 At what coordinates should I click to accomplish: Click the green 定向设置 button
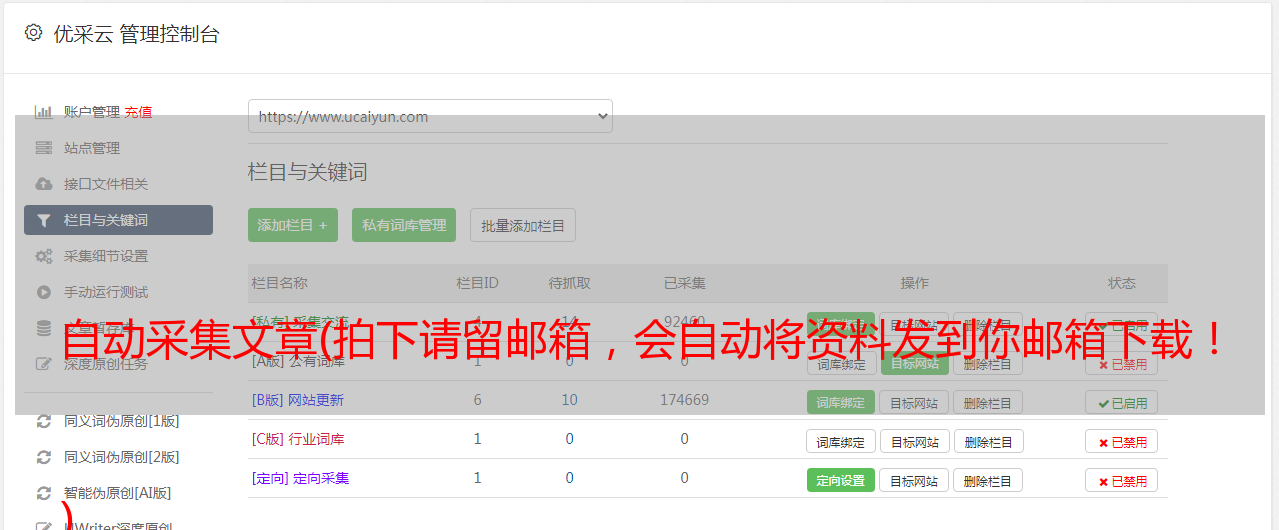click(x=841, y=480)
